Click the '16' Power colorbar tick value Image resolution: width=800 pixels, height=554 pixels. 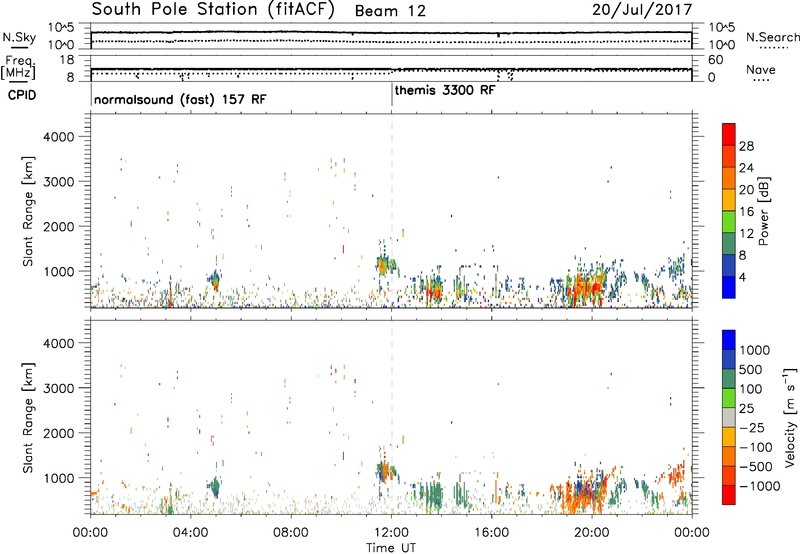click(x=746, y=212)
